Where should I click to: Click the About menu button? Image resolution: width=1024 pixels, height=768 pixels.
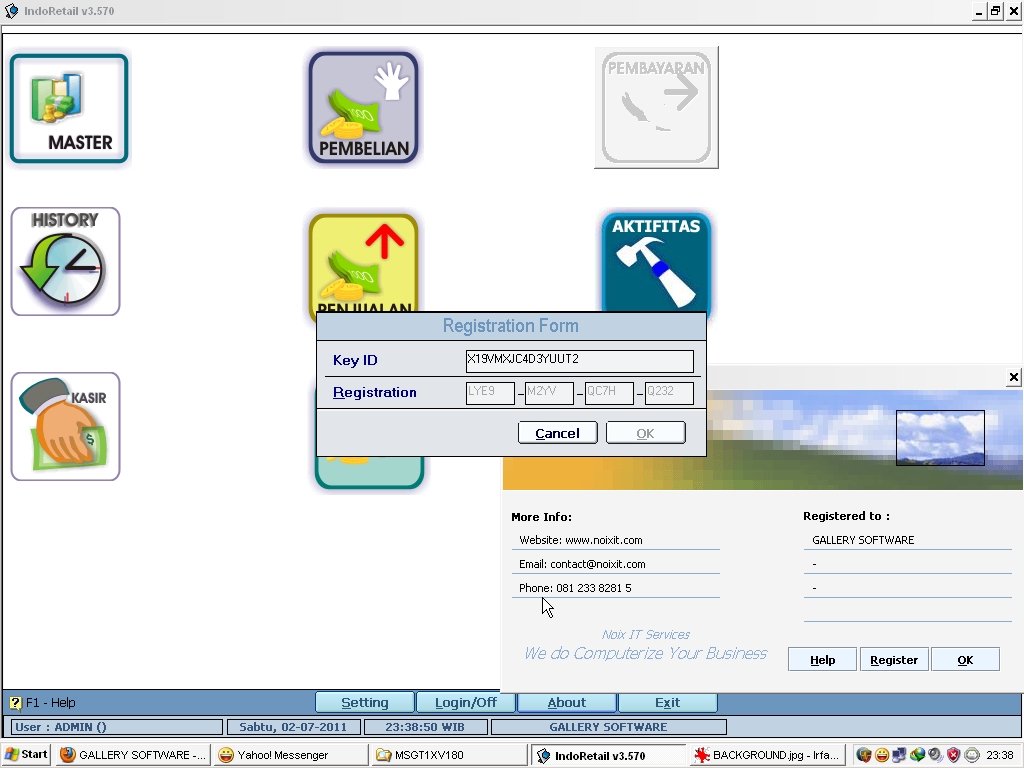pyautogui.click(x=566, y=703)
